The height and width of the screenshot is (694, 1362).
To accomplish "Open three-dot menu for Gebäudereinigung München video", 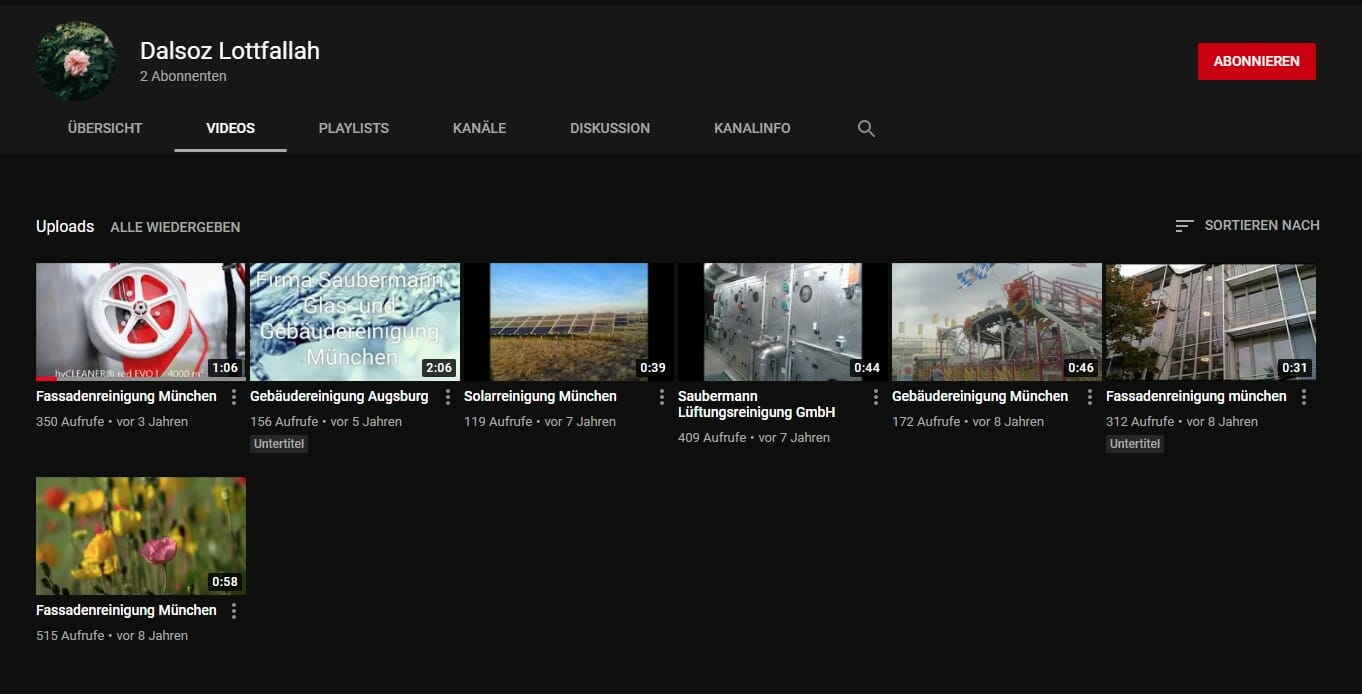I will (x=1090, y=397).
